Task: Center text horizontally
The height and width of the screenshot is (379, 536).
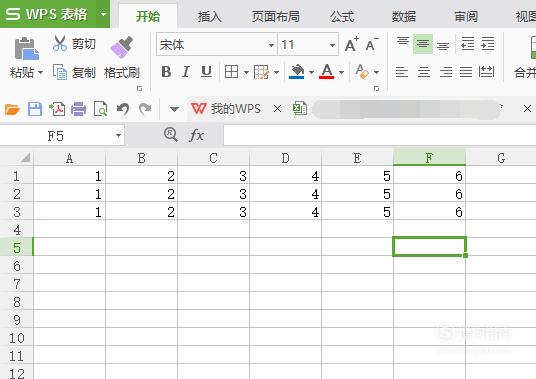Action: (x=424, y=72)
